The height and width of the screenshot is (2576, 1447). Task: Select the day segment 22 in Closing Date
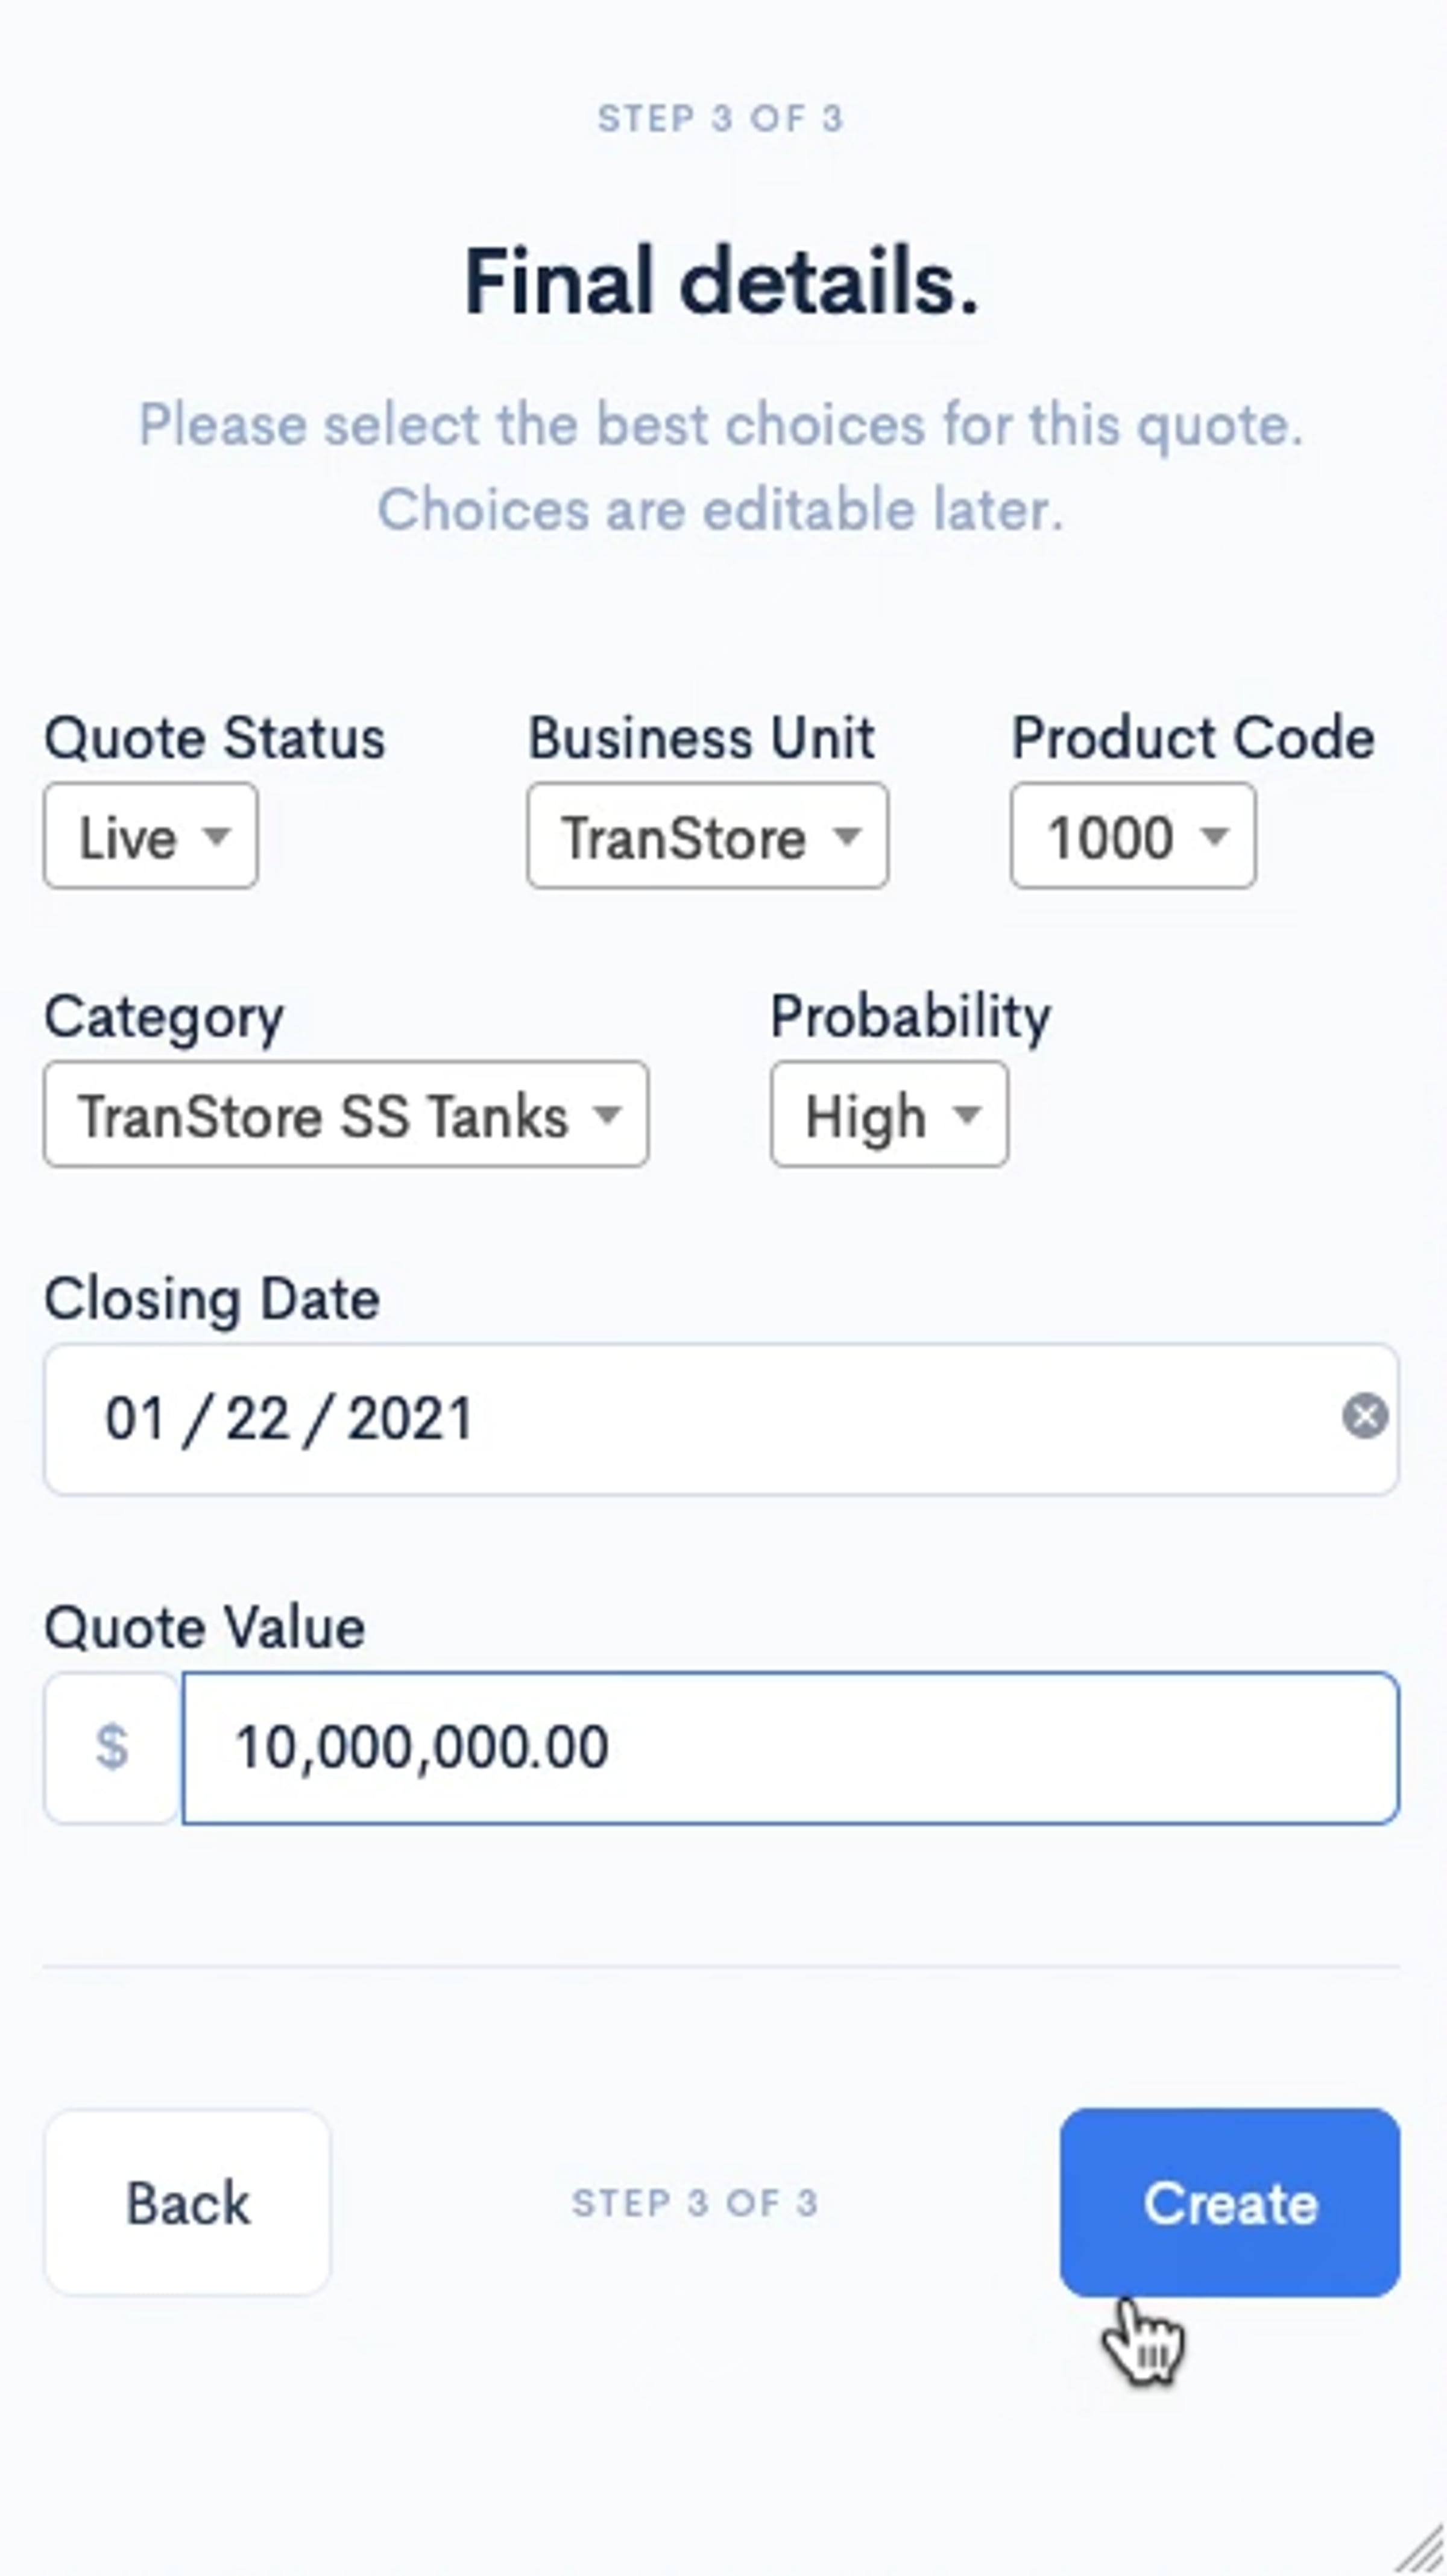[257, 1419]
